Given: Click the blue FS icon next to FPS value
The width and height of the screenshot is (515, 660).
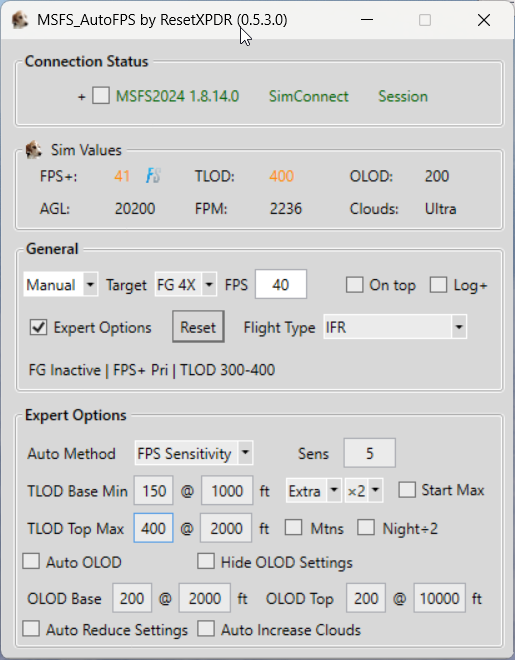Looking at the screenshot, I should (x=153, y=176).
